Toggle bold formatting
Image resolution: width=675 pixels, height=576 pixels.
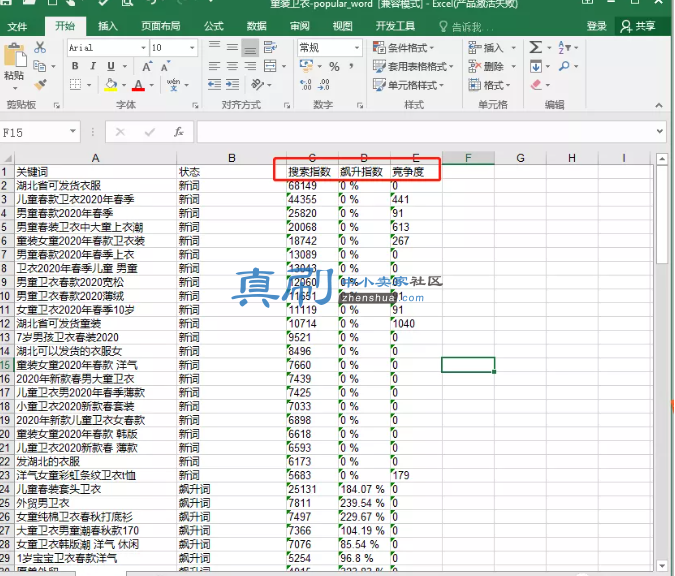pos(75,66)
